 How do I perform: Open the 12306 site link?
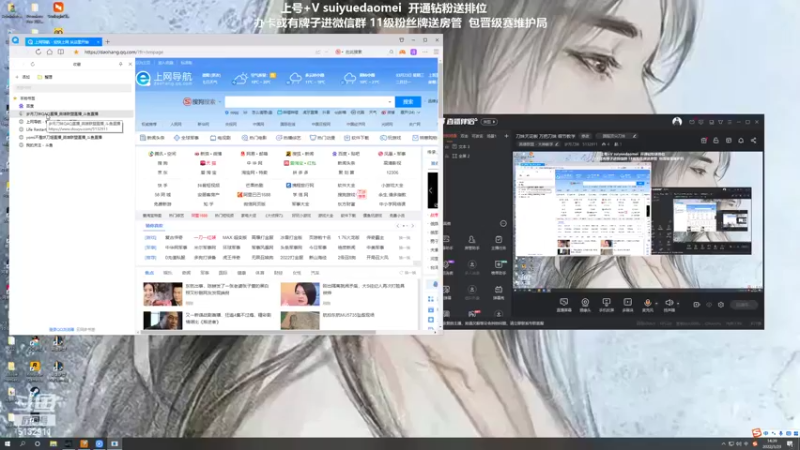tap(392, 172)
